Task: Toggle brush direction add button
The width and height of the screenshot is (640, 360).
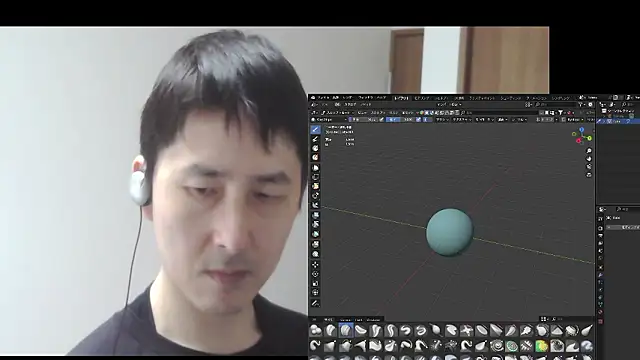Action: (x=426, y=120)
